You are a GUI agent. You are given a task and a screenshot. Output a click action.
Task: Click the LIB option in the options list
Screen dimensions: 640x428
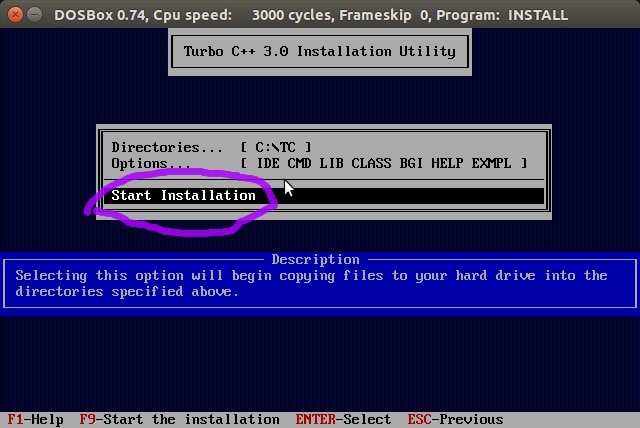point(331,163)
